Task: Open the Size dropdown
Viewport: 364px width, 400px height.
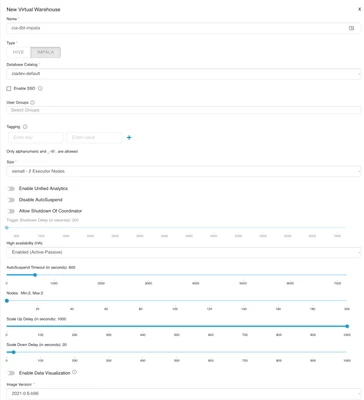Action: (x=184, y=171)
